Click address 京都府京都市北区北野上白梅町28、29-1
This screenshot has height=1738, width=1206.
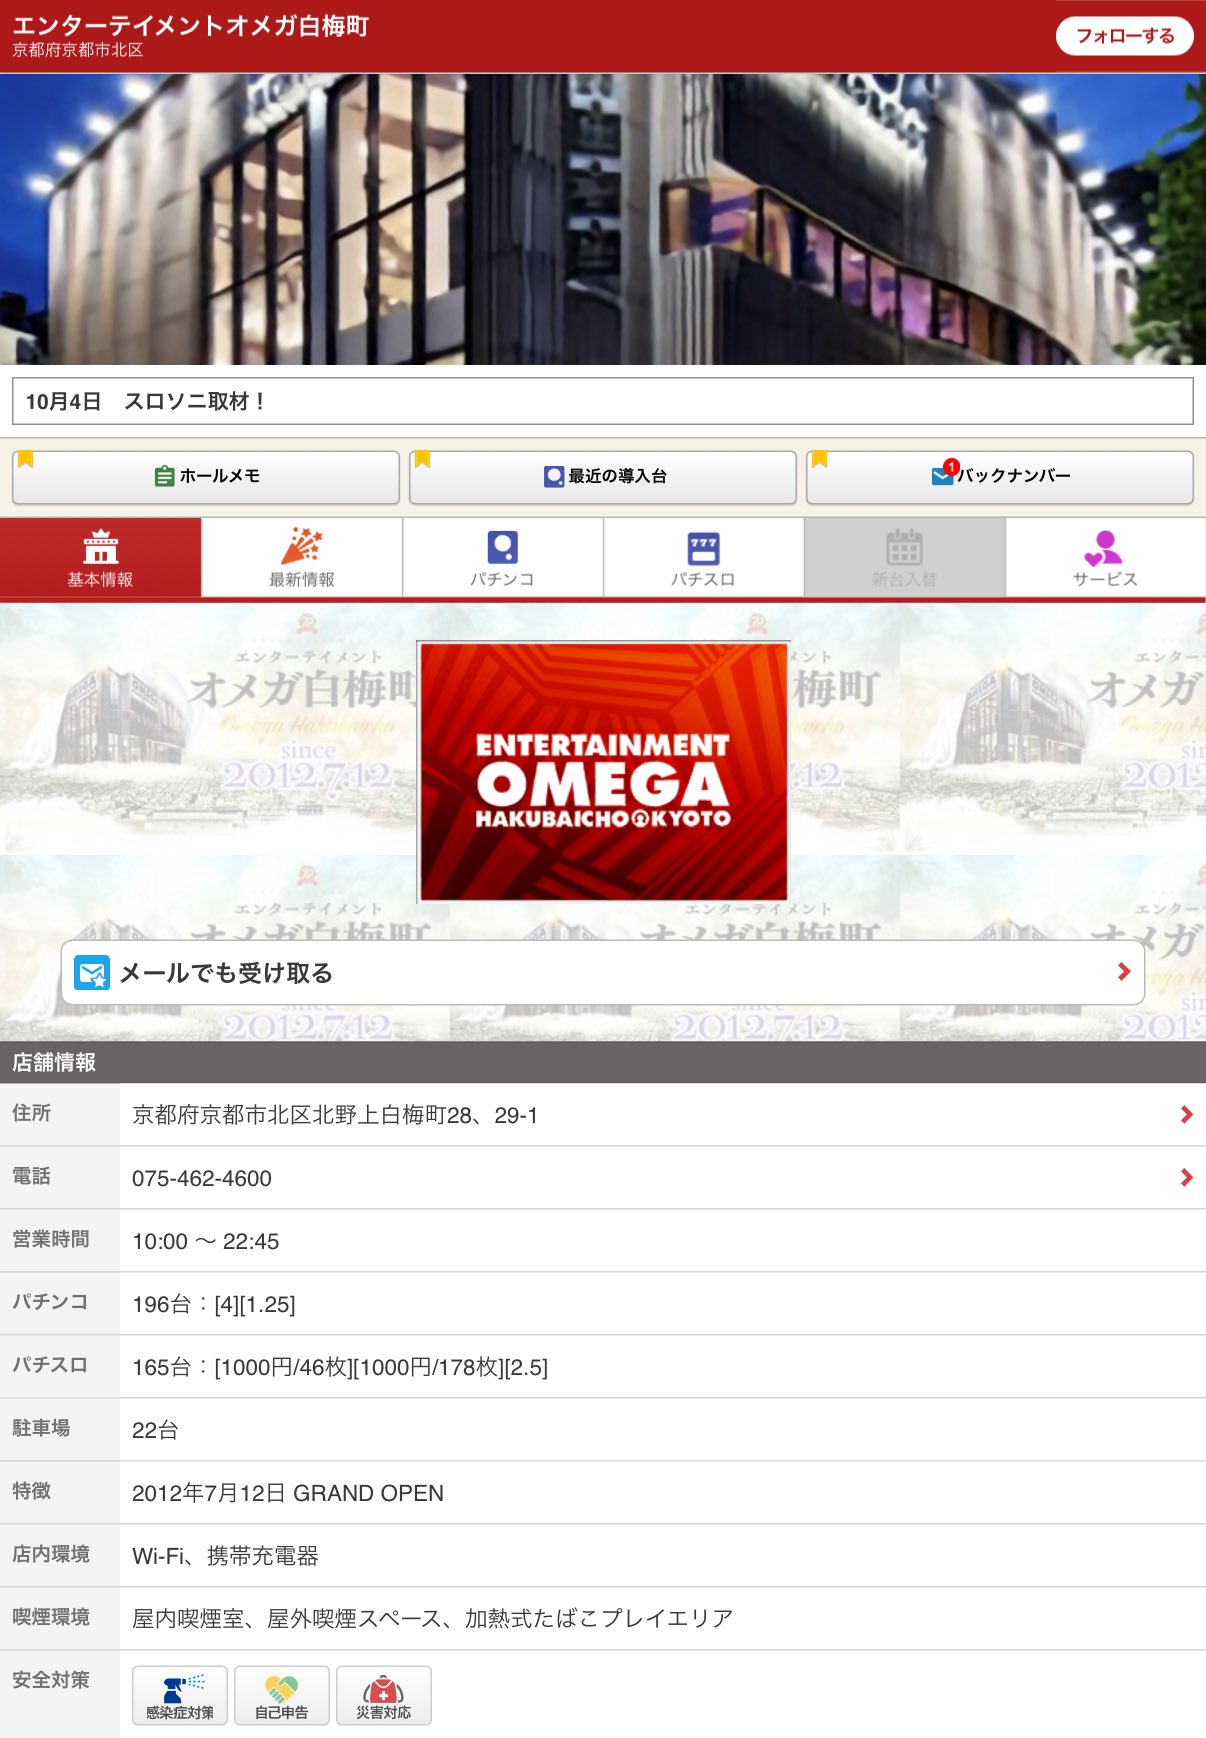pyautogui.click(x=335, y=1115)
